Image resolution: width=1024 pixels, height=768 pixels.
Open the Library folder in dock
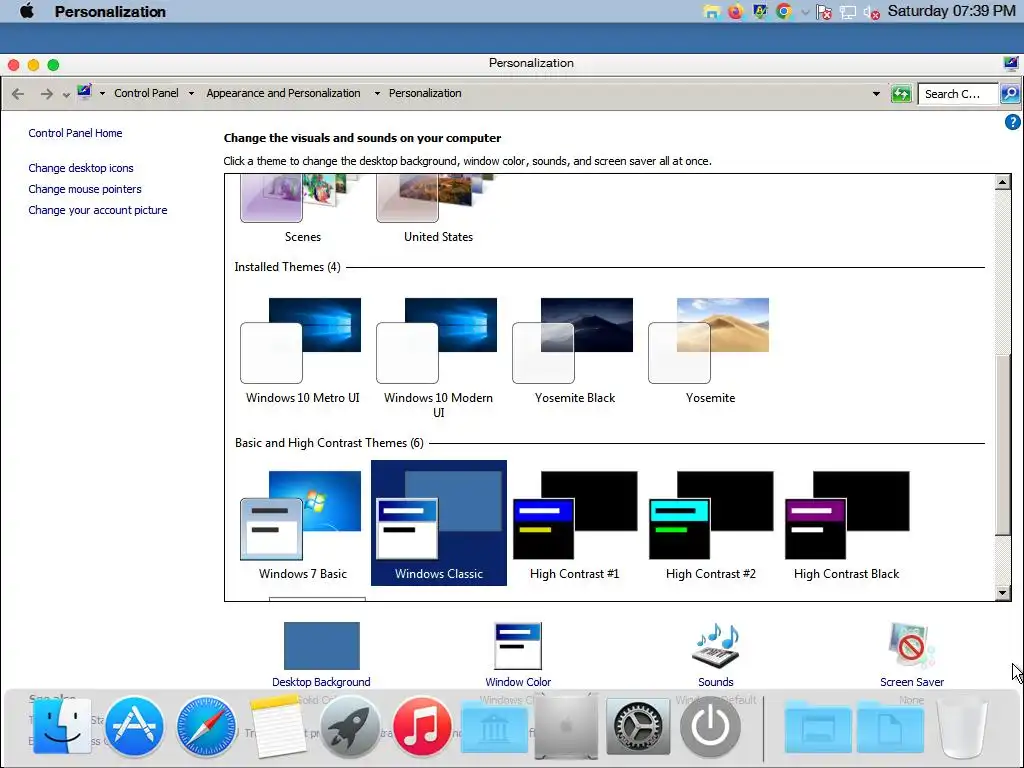494,728
